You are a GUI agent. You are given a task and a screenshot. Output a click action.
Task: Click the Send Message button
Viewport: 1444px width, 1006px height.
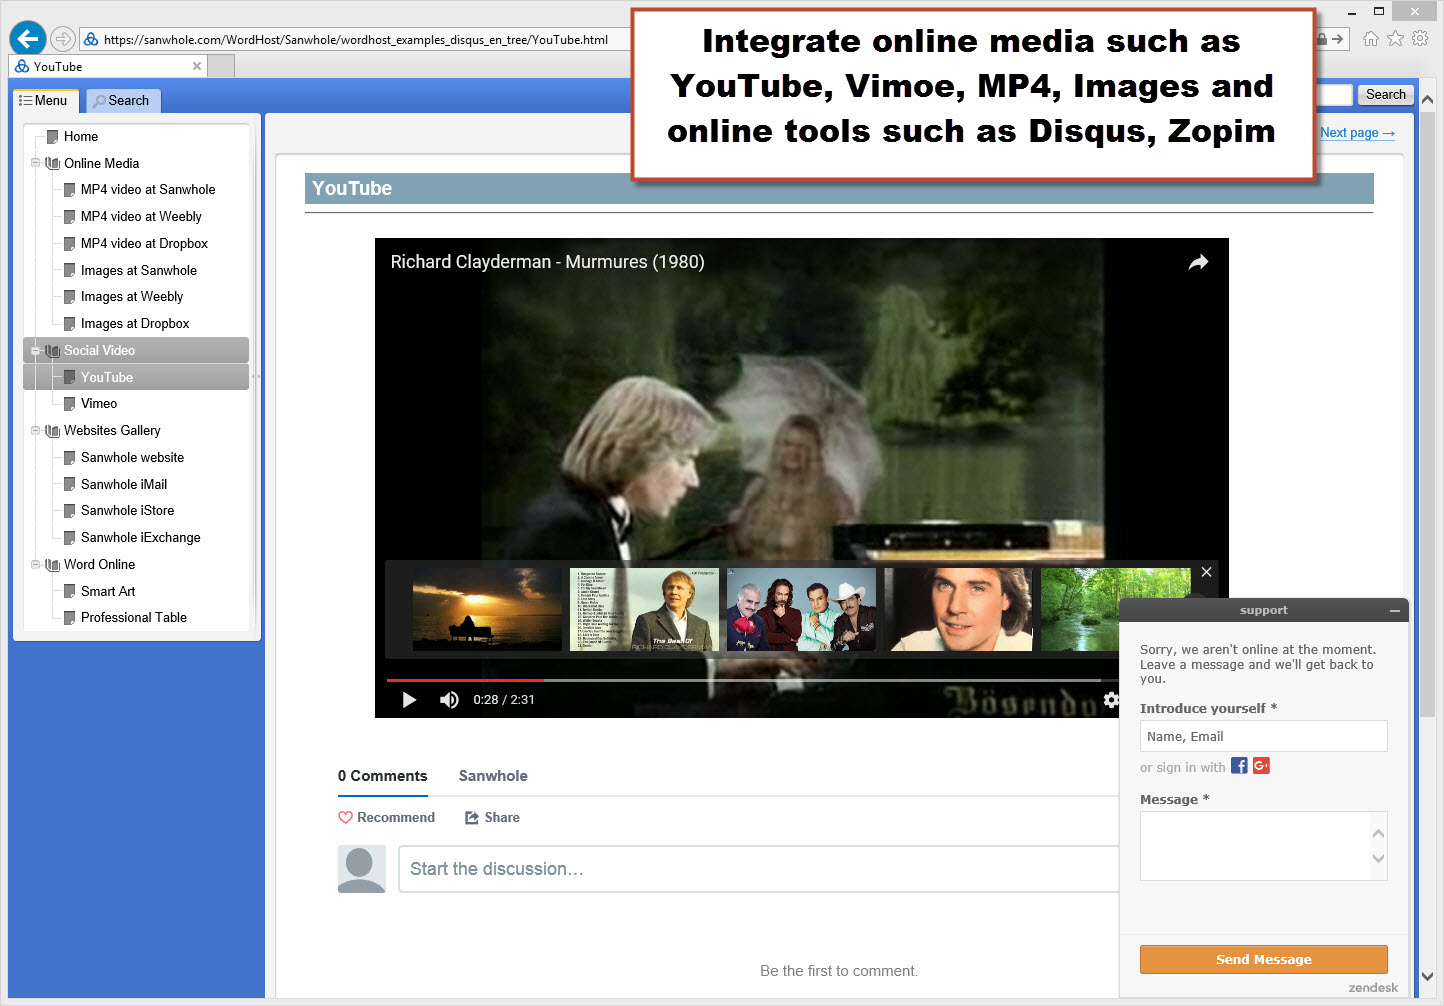[x=1263, y=959]
